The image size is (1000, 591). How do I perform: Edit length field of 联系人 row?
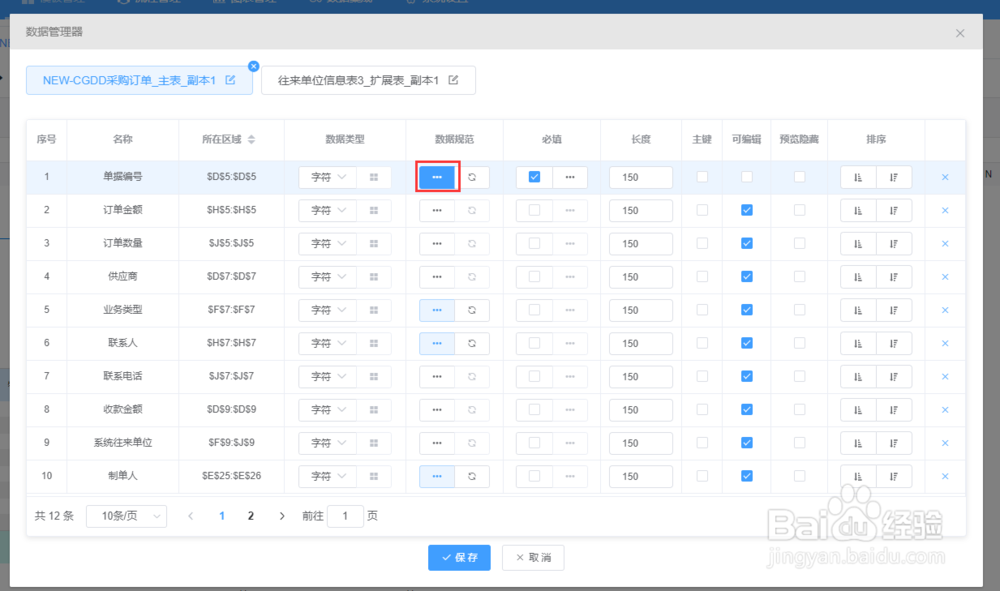pos(641,343)
